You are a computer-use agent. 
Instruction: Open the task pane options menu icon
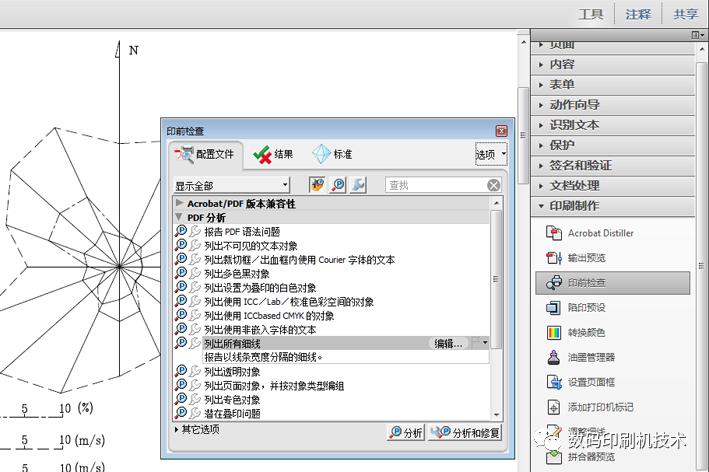tap(698, 34)
